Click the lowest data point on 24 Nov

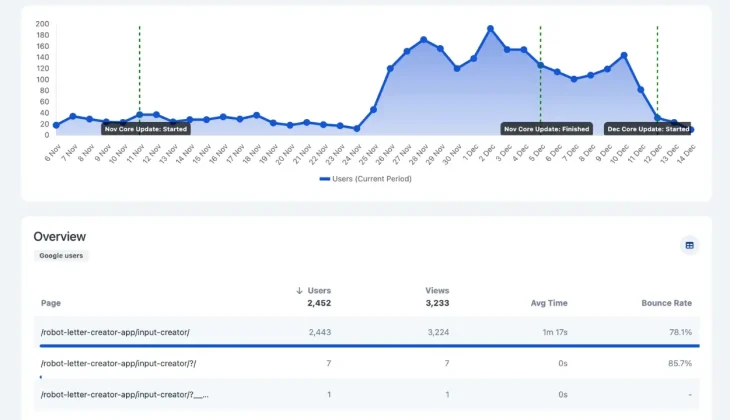pyautogui.click(x=357, y=128)
